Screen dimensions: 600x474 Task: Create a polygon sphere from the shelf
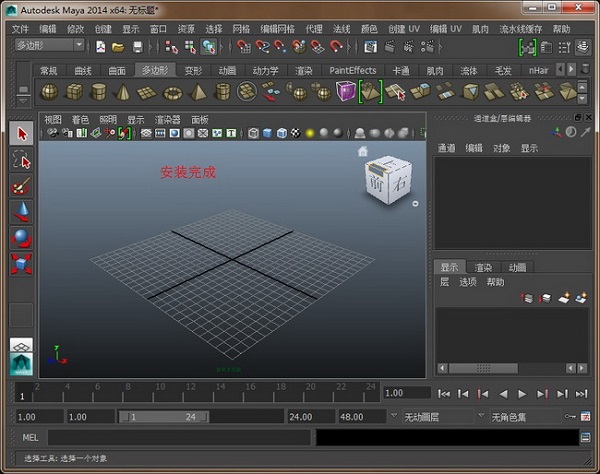pos(48,92)
